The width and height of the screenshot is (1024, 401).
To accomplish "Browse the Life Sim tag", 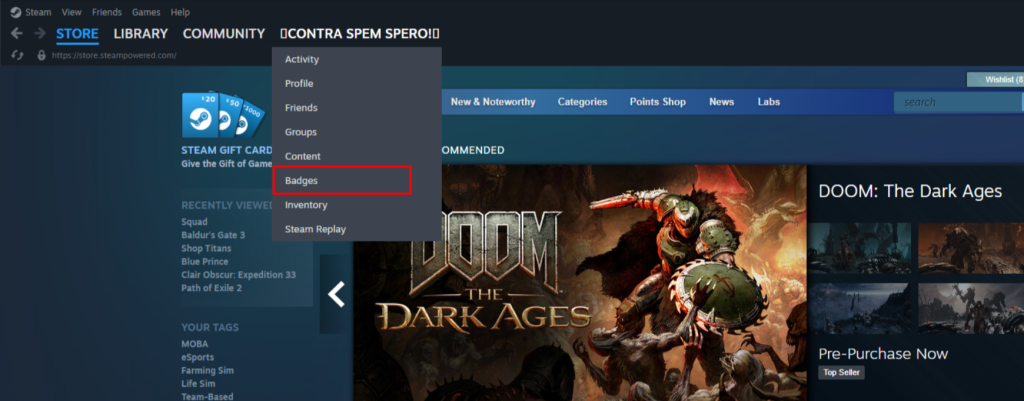I will pos(199,384).
